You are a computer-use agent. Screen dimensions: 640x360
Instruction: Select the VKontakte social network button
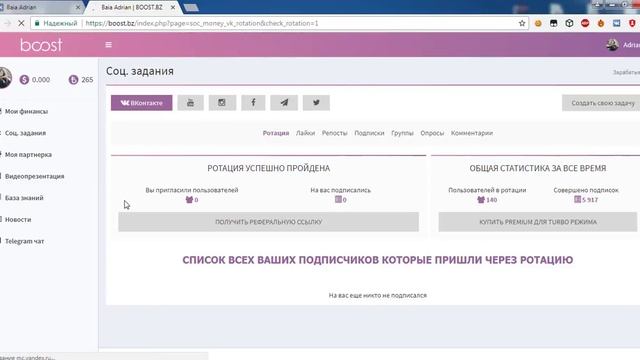click(x=142, y=103)
